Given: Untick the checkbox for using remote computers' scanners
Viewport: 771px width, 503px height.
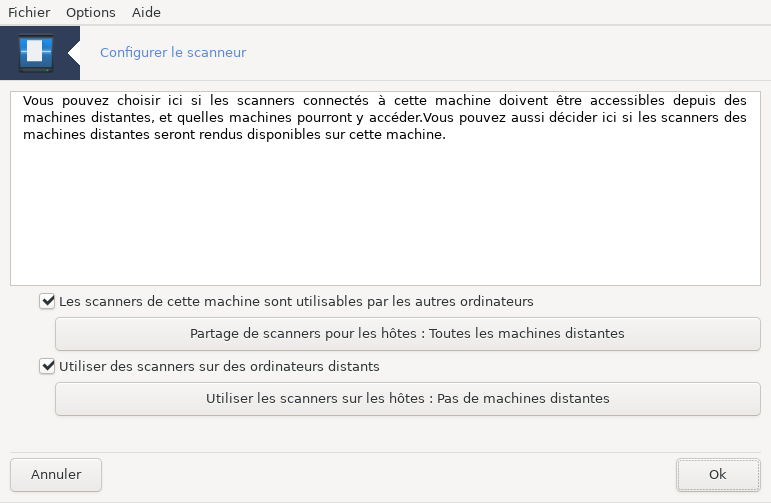Looking at the screenshot, I should pyautogui.click(x=47, y=366).
